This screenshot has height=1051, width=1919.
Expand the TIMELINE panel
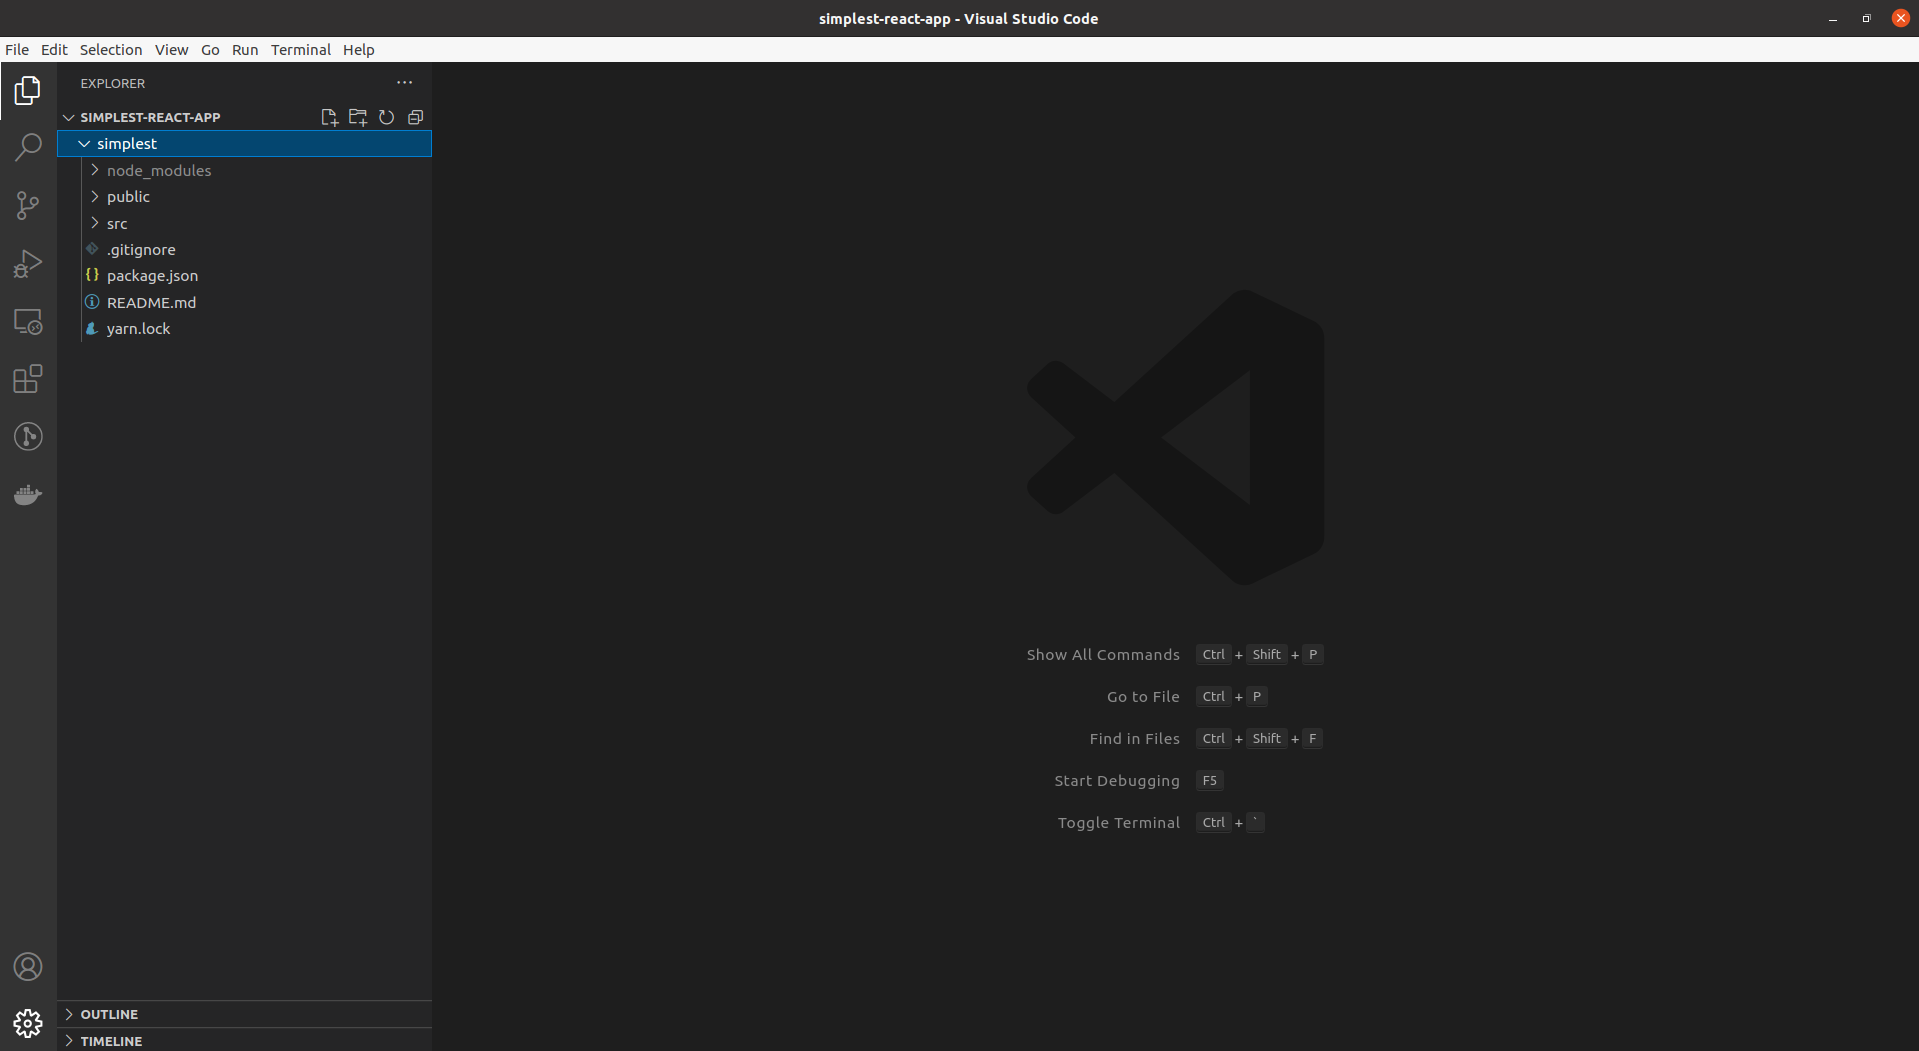(69, 1041)
